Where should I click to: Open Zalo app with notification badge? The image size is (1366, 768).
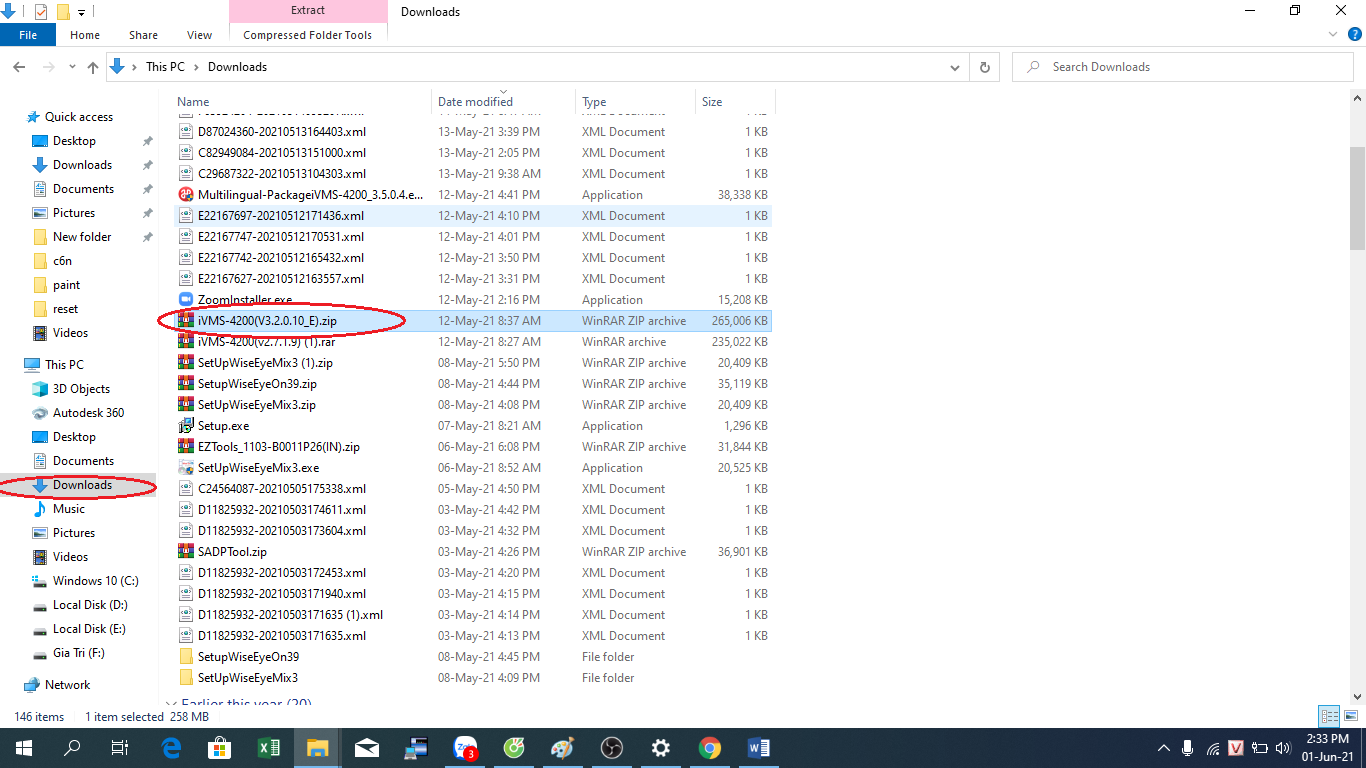(466, 748)
